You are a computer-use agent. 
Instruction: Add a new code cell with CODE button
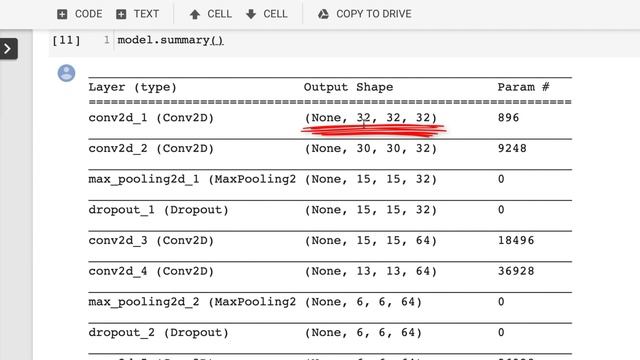tap(80, 14)
